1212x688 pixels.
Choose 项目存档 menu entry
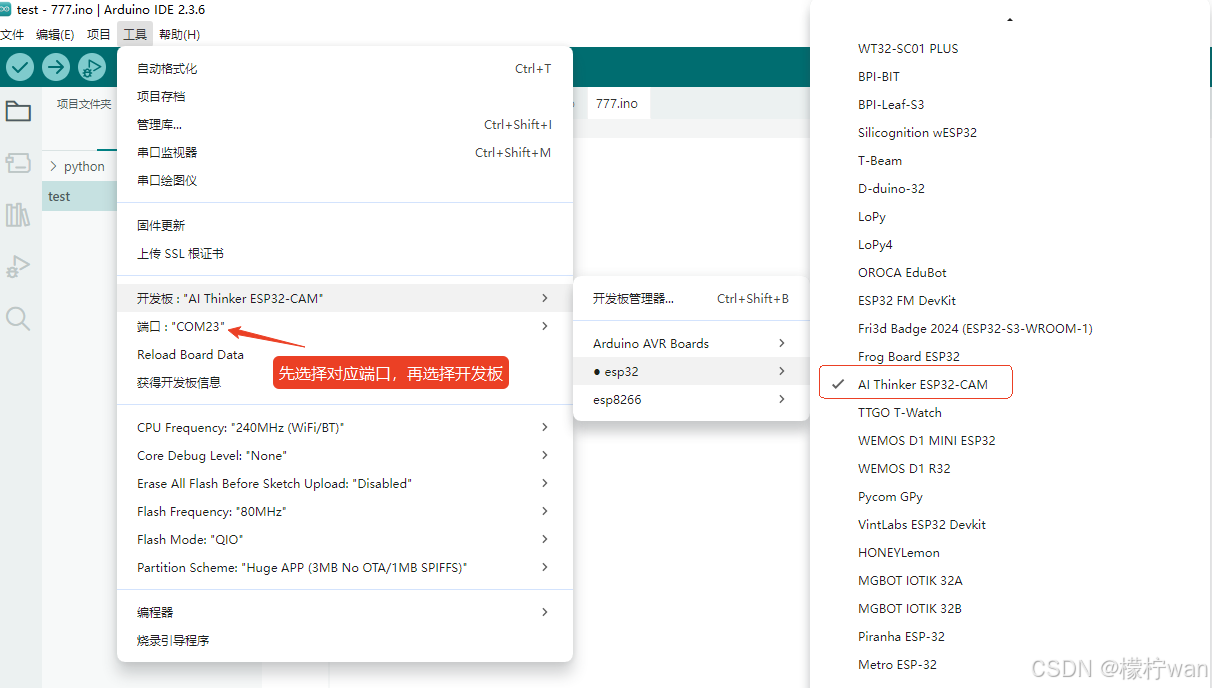click(x=344, y=97)
